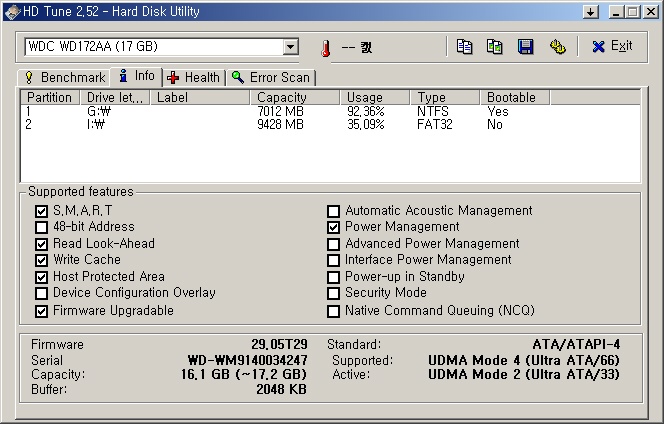Click the Bootable column header
The height and width of the screenshot is (424, 664).
[x=515, y=97]
